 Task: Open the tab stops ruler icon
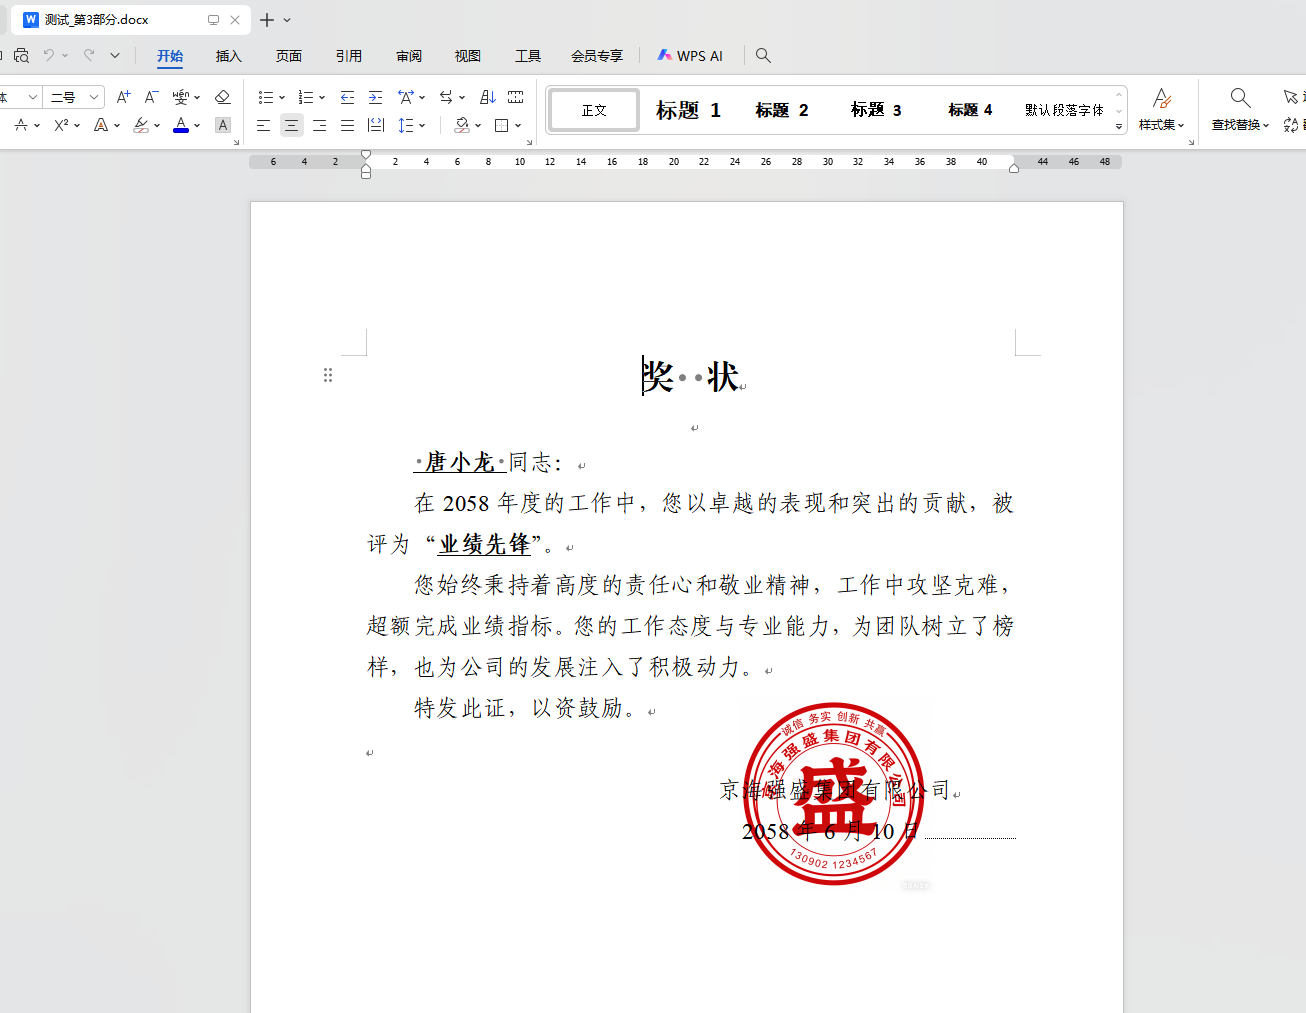[516, 97]
